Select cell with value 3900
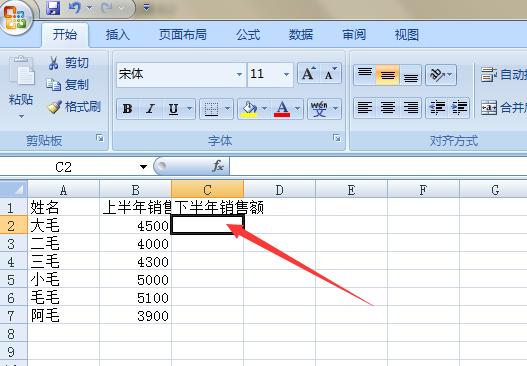Viewport: 527px width, 366px height. click(x=135, y=316)
